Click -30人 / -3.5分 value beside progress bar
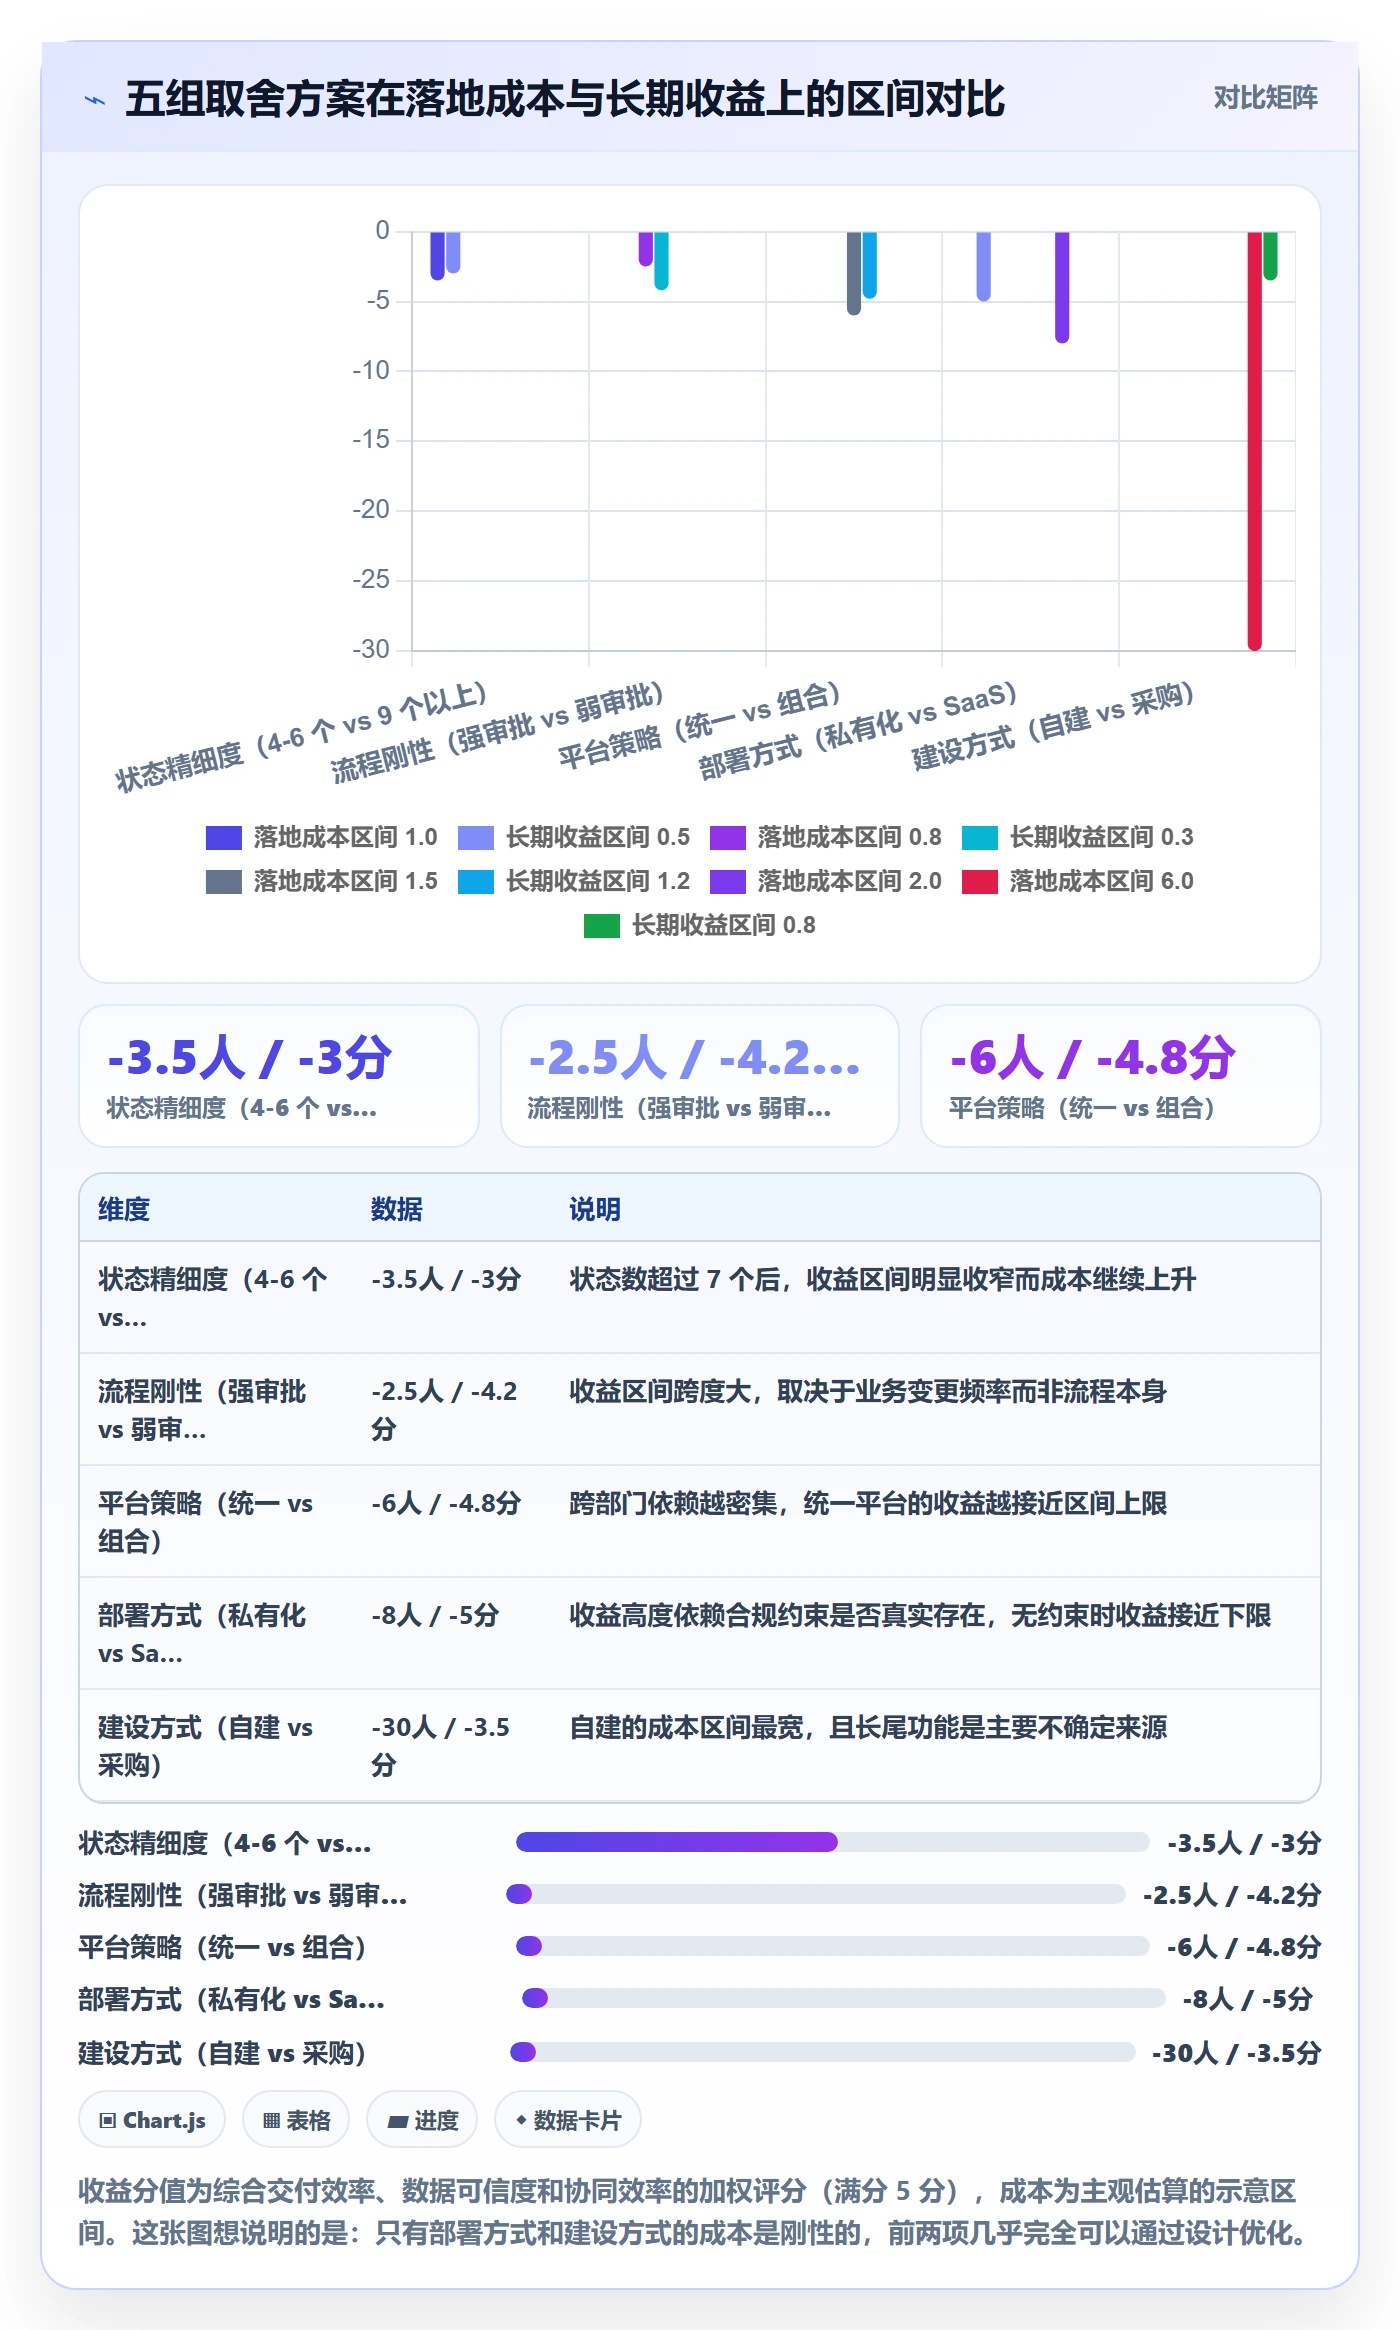Screen dimensions: 1400x2330 (x=1236, y=2053)
